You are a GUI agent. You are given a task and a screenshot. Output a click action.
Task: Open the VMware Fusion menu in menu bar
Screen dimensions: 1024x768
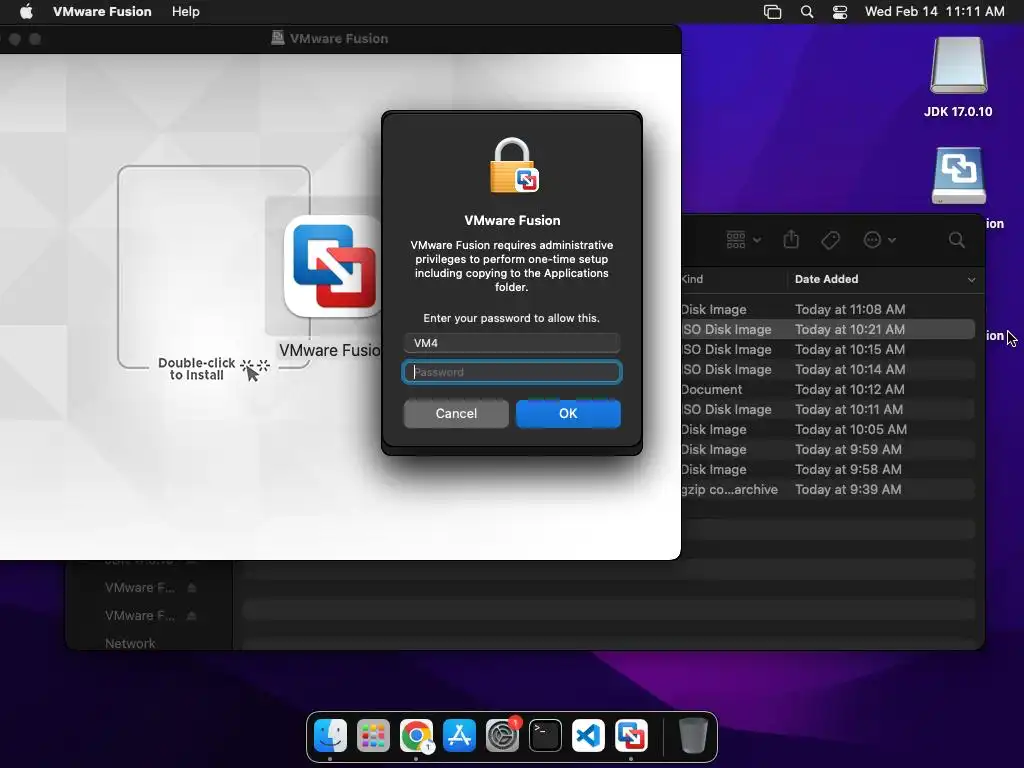click(x=102, y=11)
